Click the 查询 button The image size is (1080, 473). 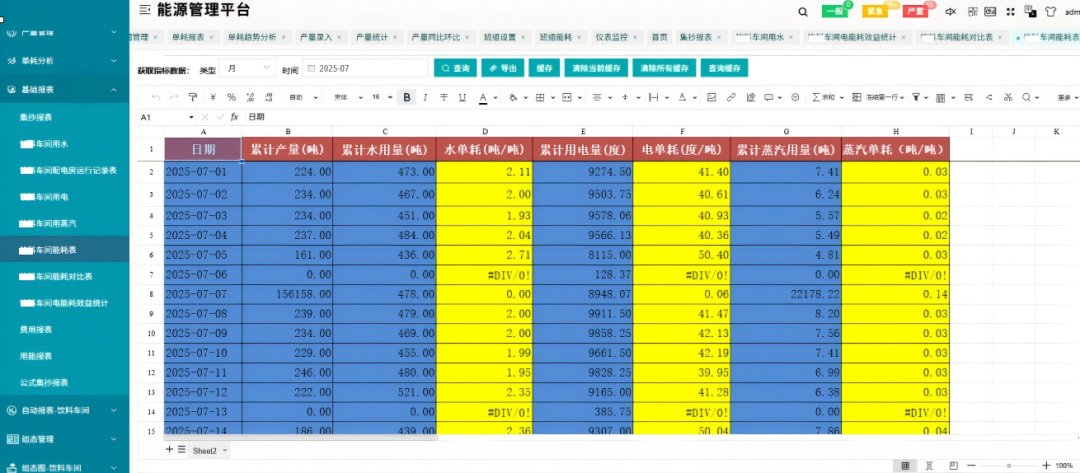(x=455, y=68)
